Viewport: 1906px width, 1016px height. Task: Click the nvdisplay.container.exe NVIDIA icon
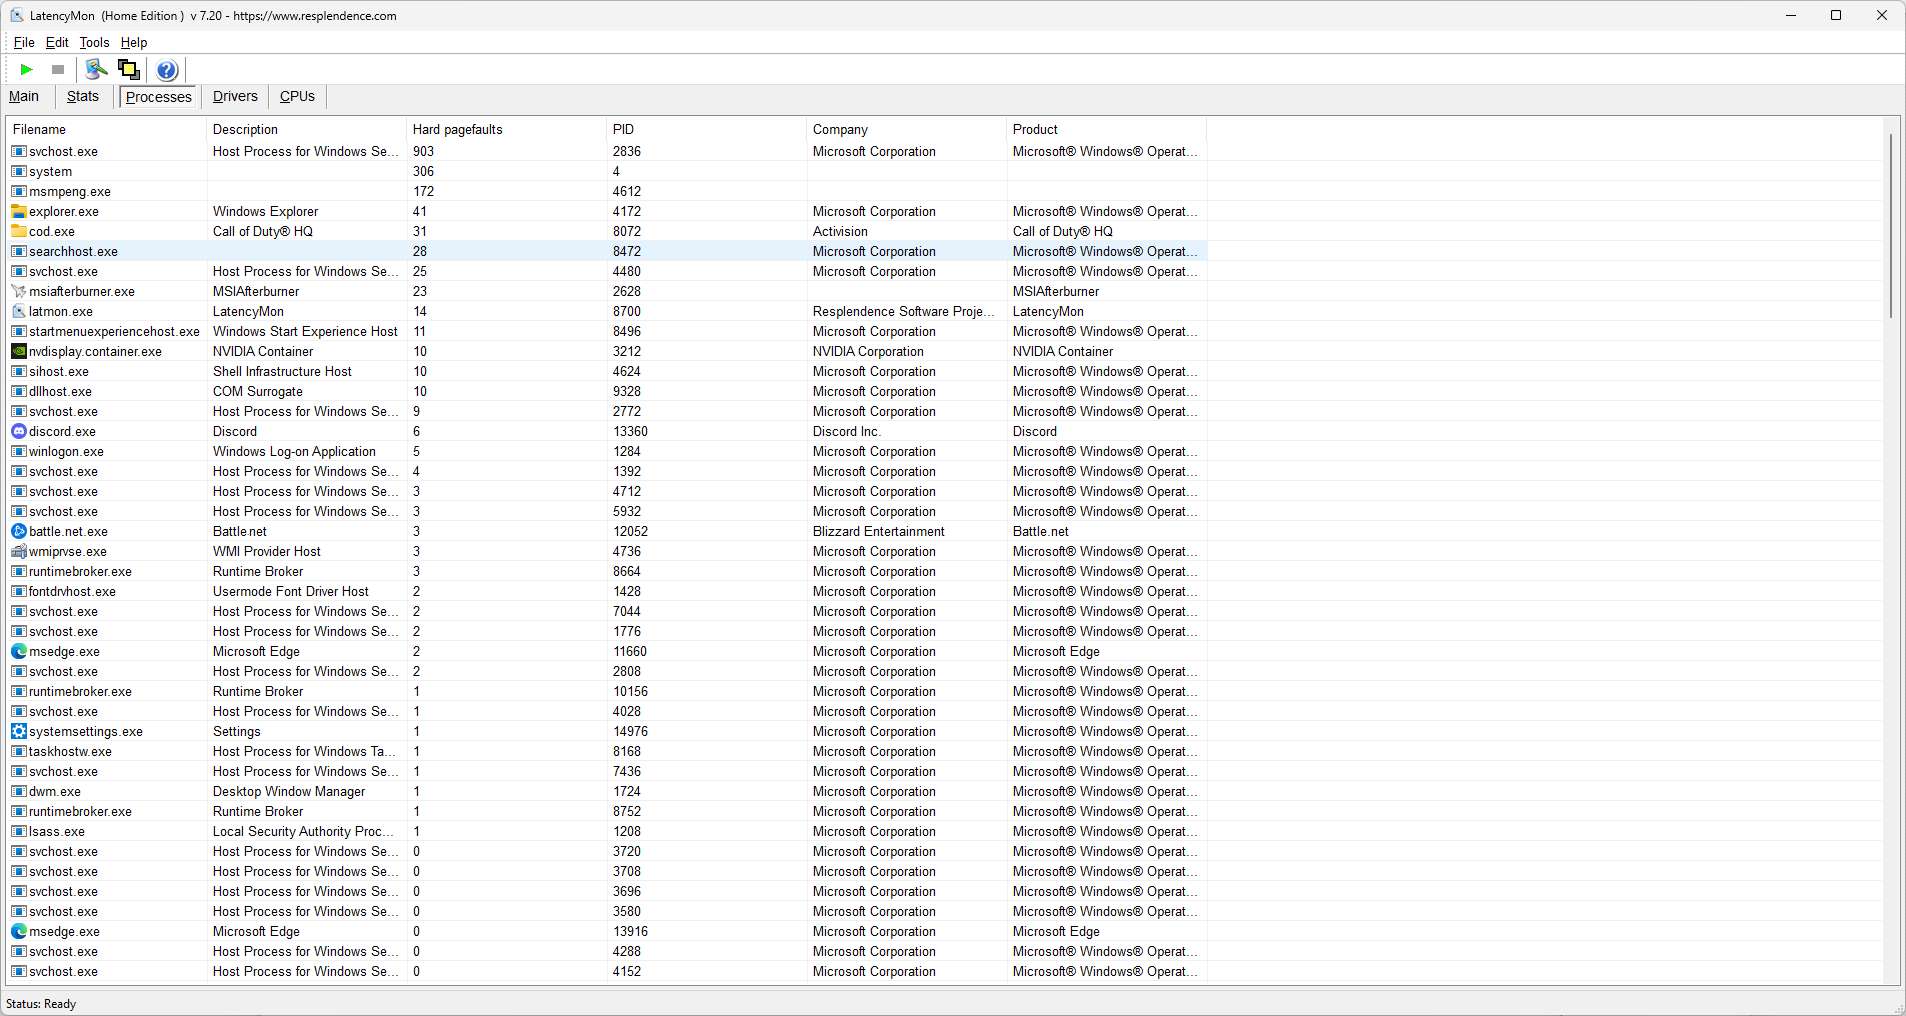[19, 351]
